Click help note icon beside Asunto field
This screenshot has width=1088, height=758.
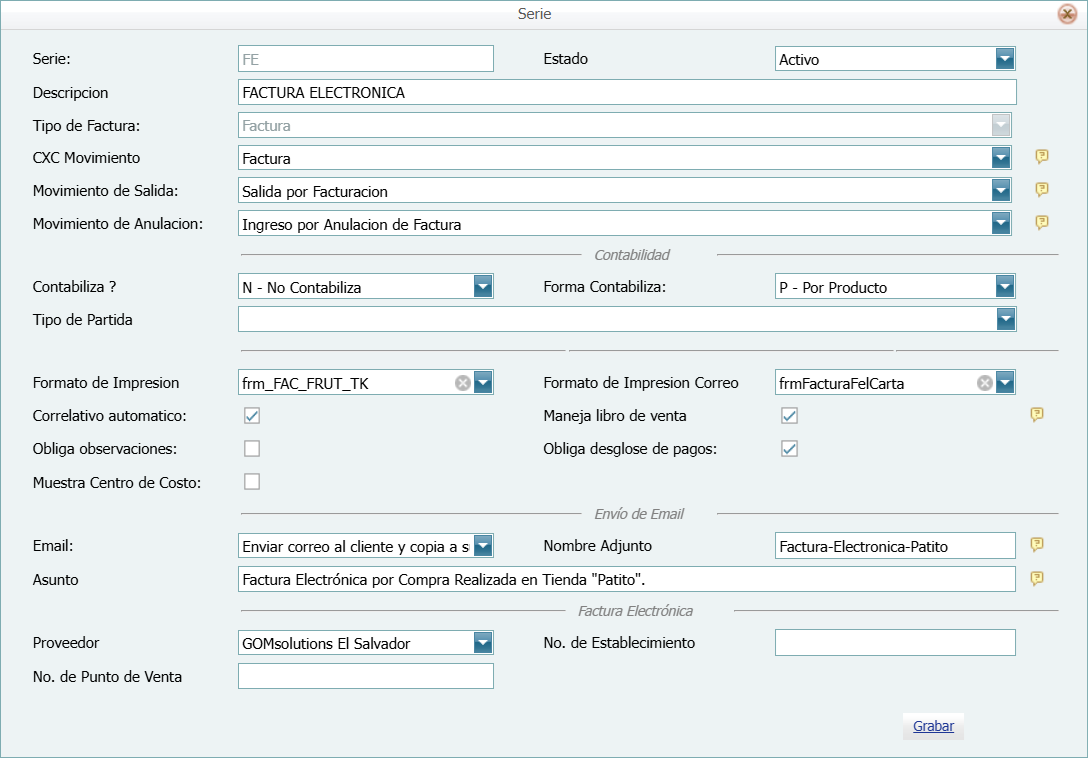(x=1037, y=579)
